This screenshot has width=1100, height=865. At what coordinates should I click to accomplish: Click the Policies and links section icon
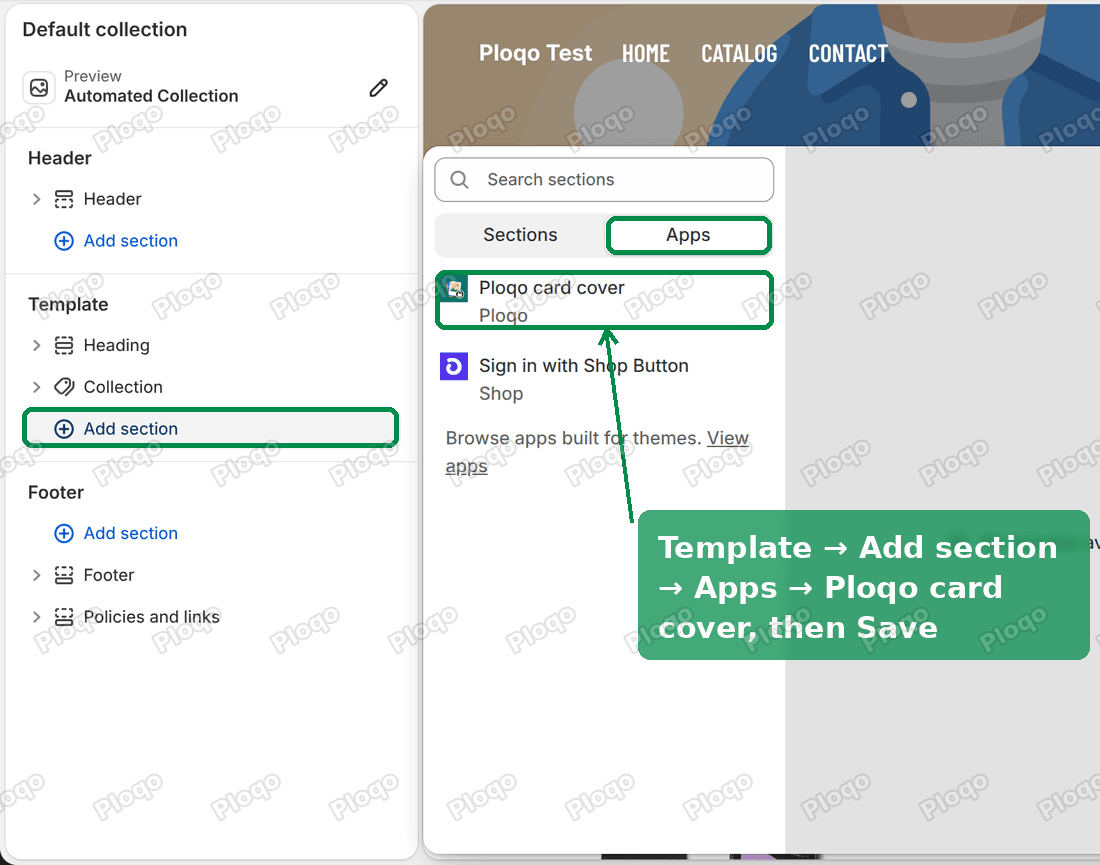tap(64, 617)
